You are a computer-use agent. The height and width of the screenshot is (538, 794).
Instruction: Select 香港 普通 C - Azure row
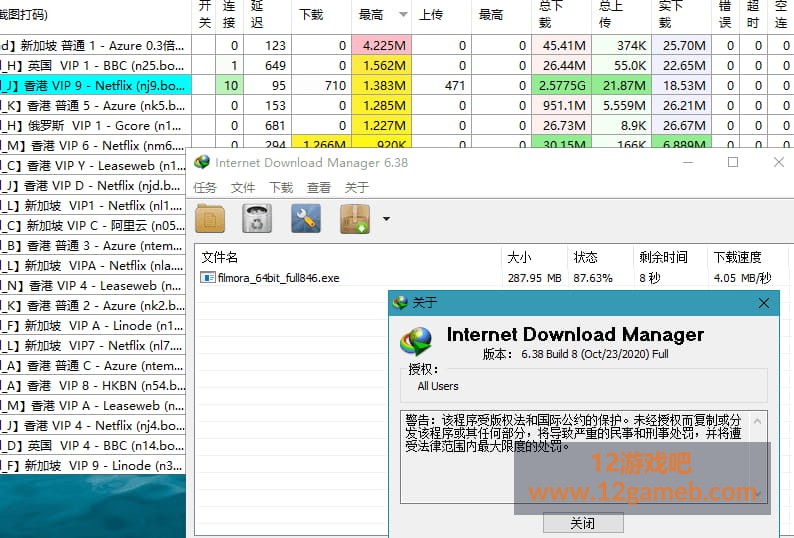click(x=93, y=366)
